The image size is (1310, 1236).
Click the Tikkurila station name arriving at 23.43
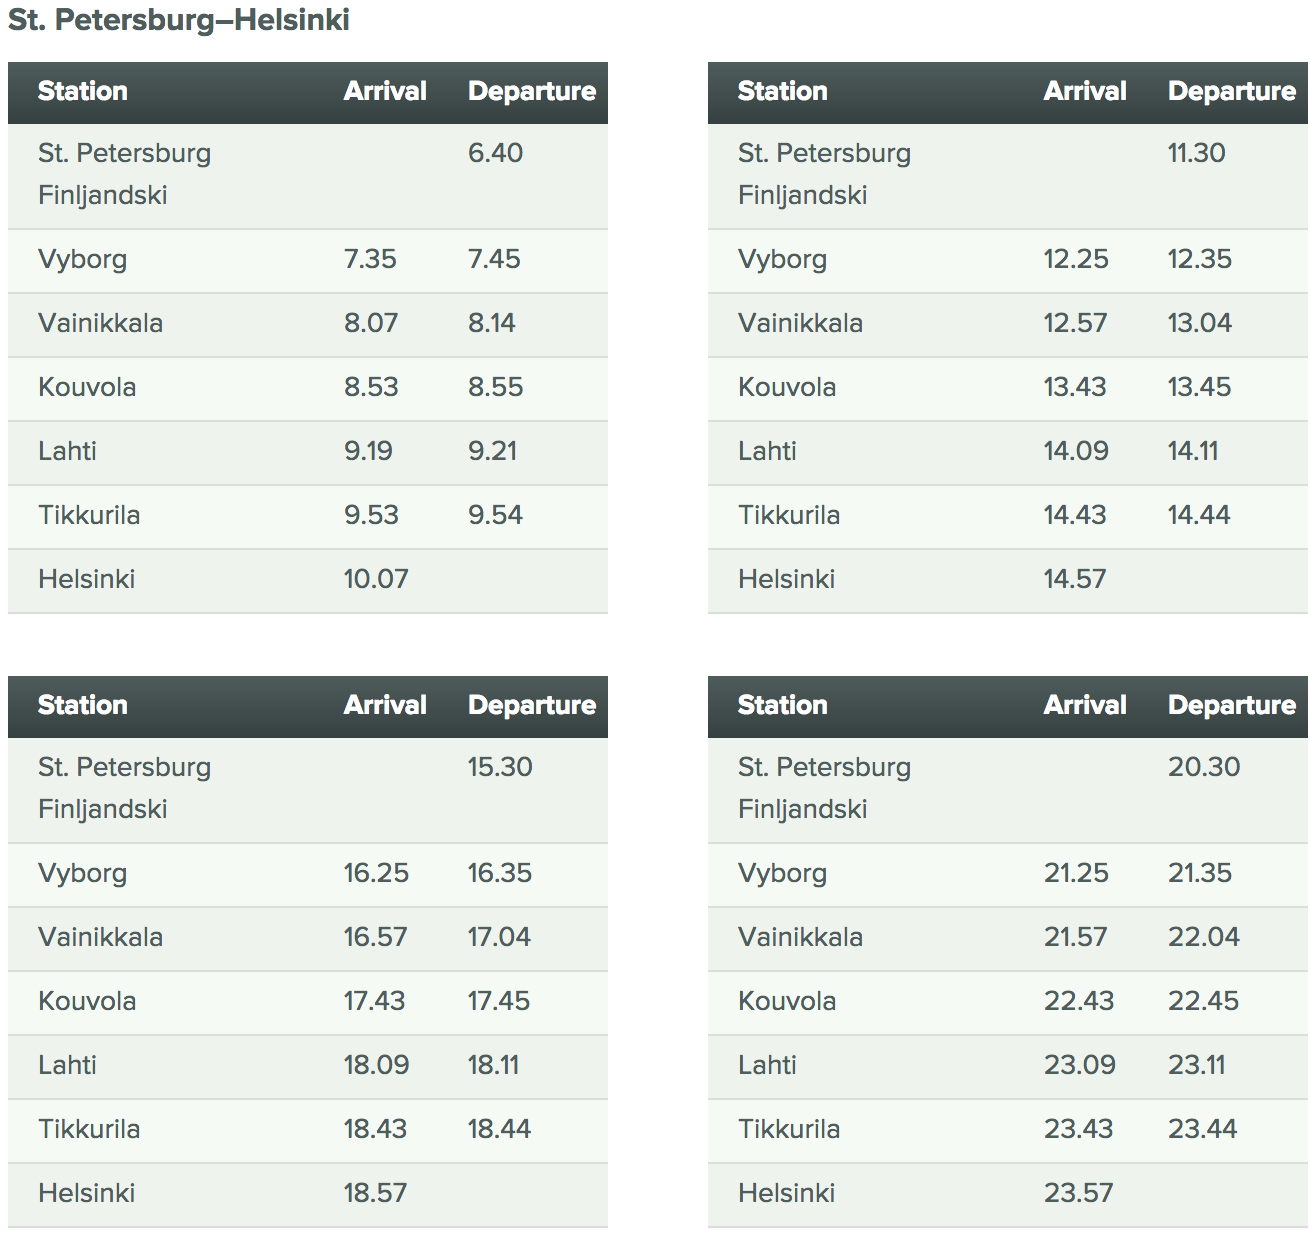tap(789, 1129)
